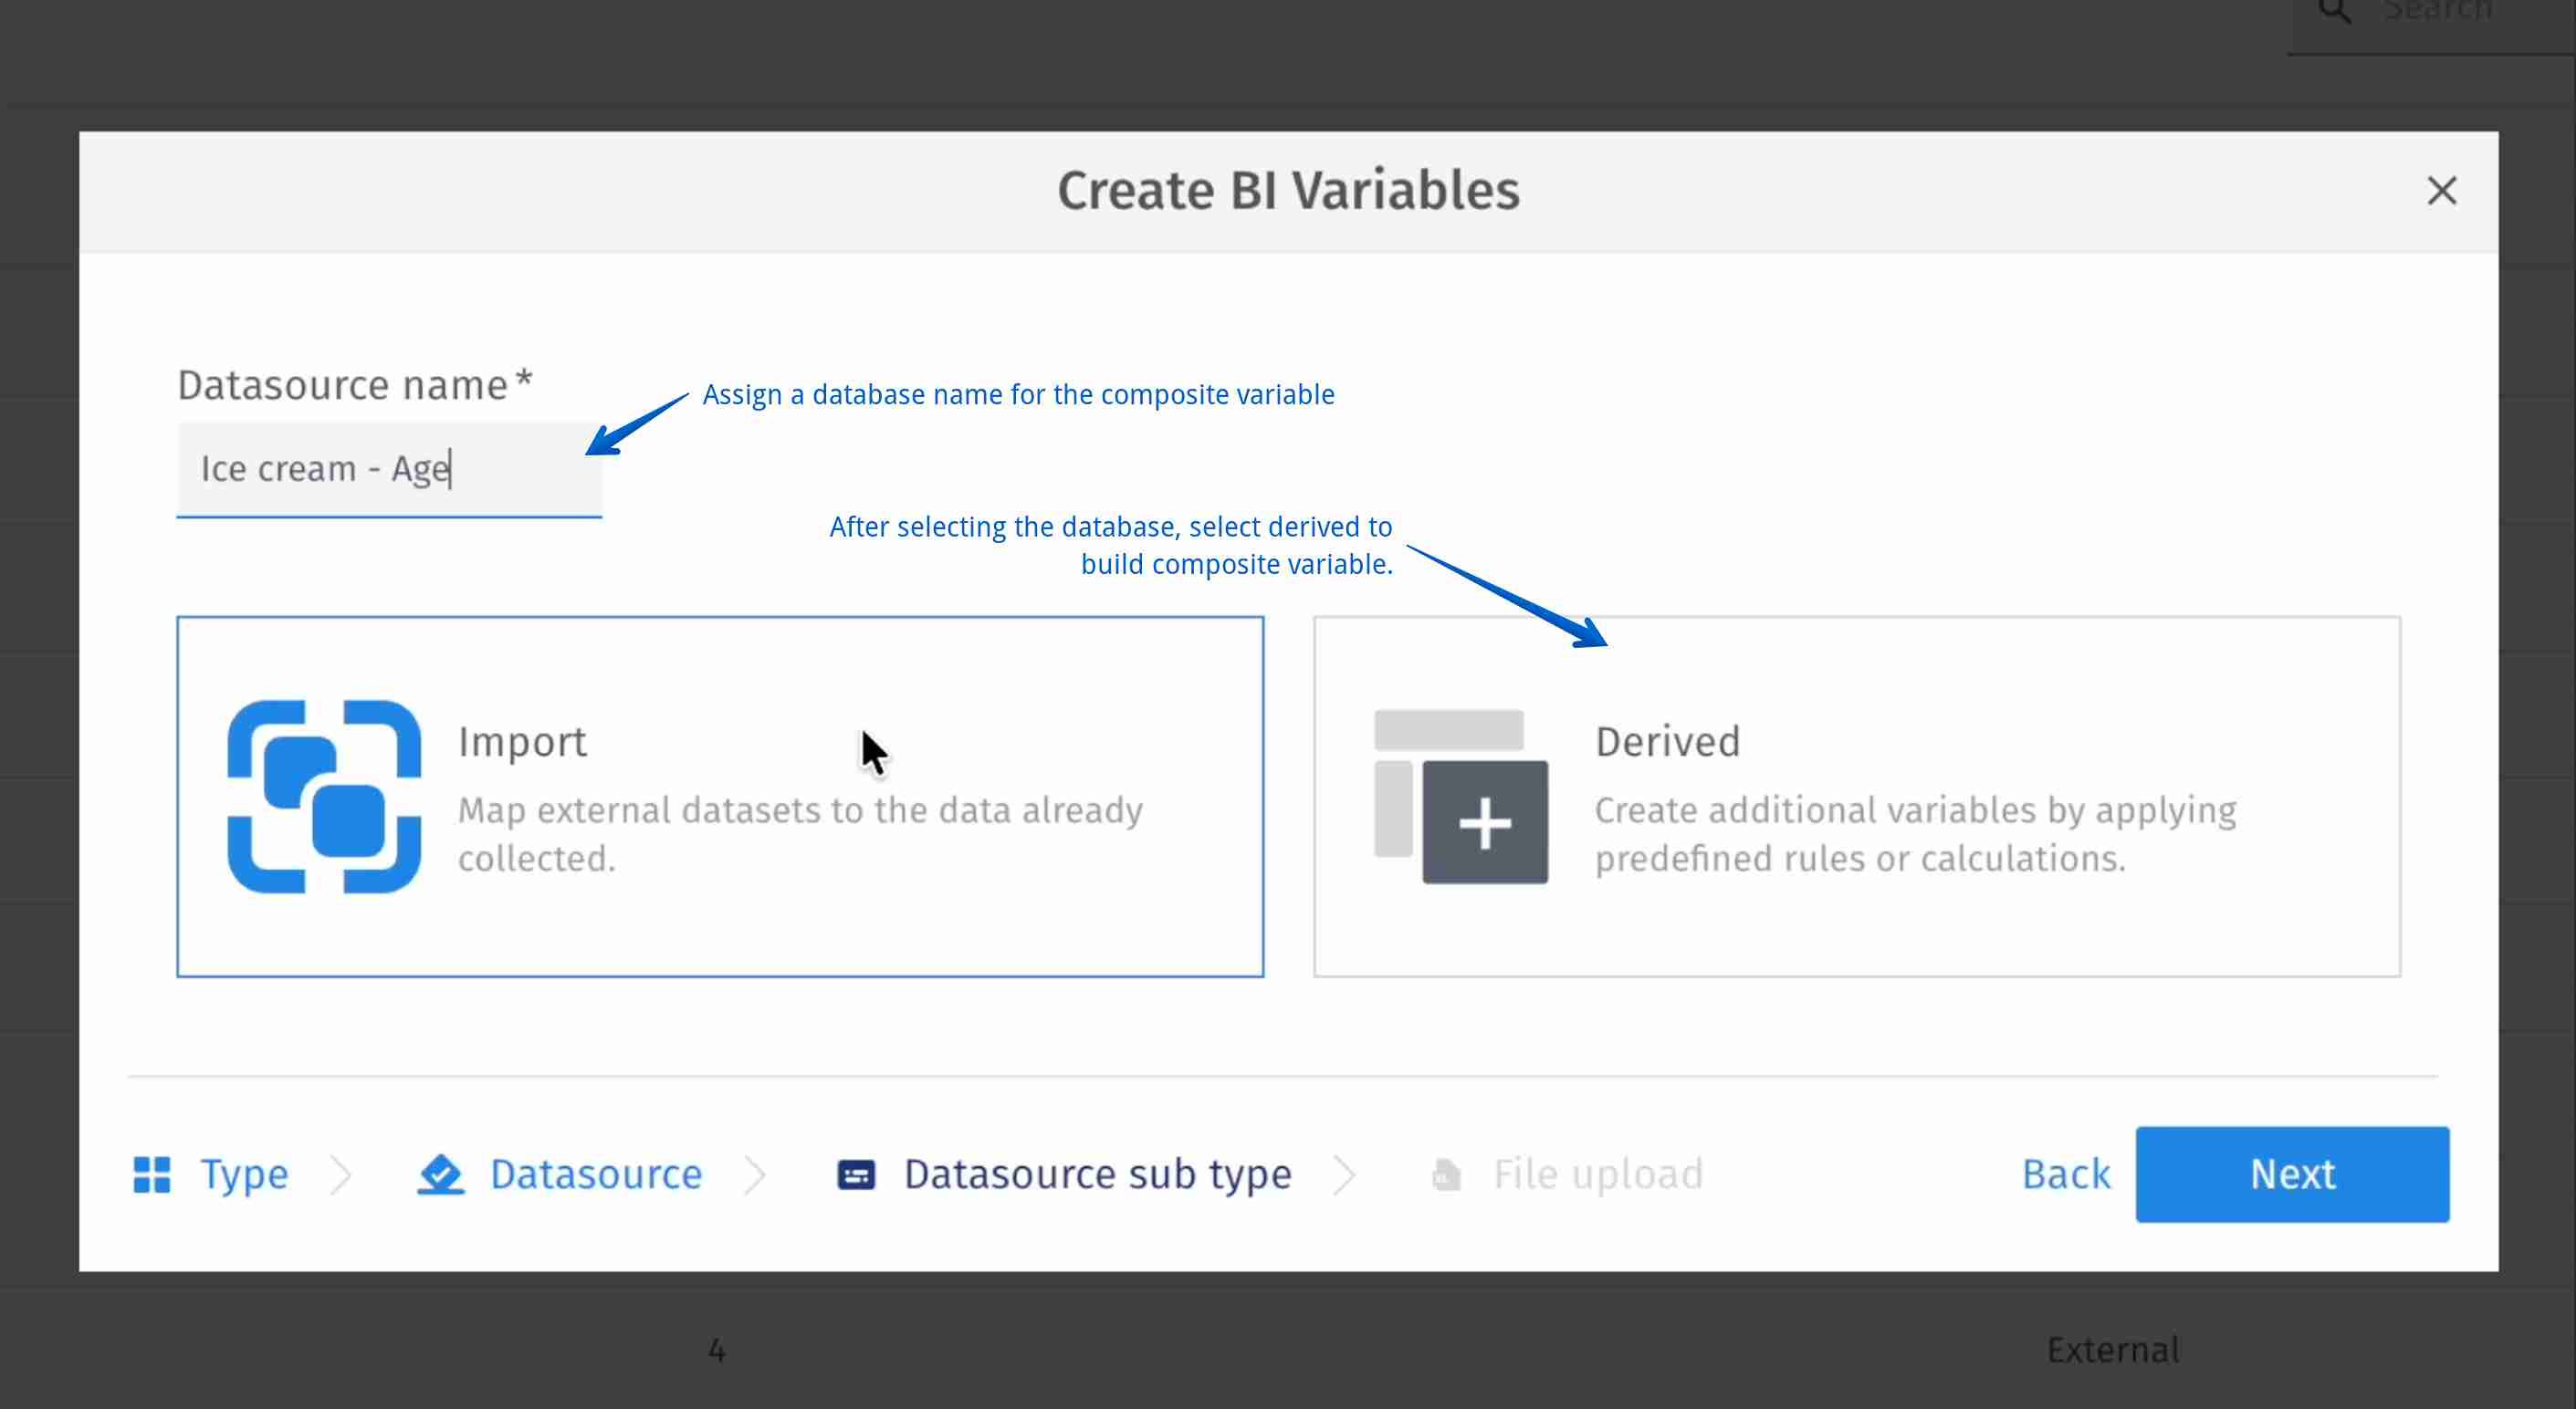Click the chevron after Type step

(x=341, y=1174)
